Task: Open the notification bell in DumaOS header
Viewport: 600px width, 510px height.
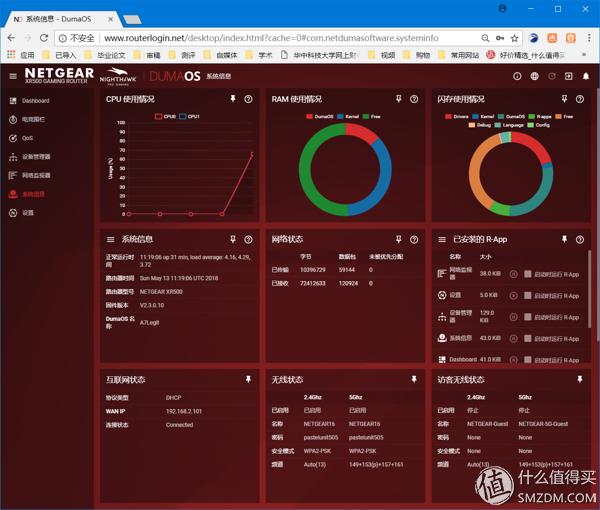Action: click(x=586, y=76)
